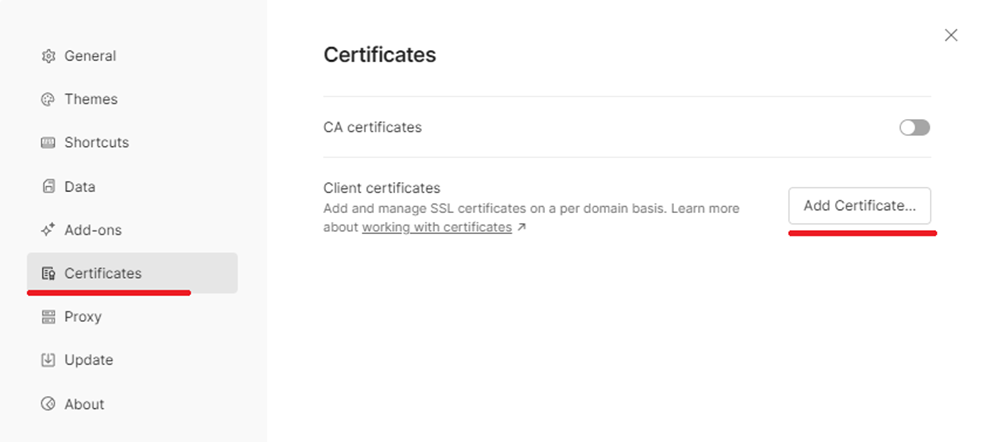The height and width of the screenshot is (442, 984).
Task: Enable the CA certificates switch
Action: (x=914, y=127)
